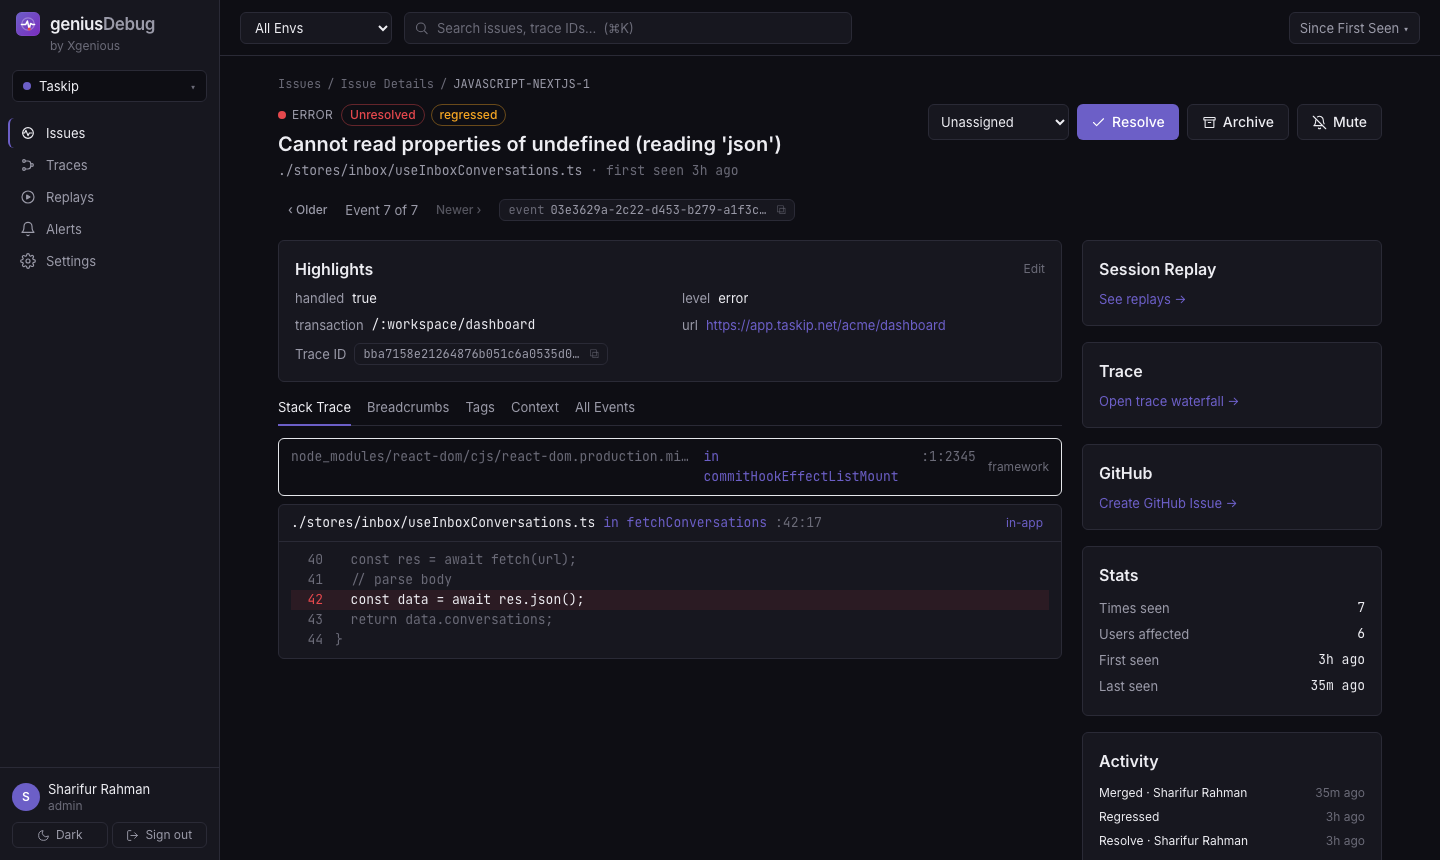Click the Resolve button

1128,122
